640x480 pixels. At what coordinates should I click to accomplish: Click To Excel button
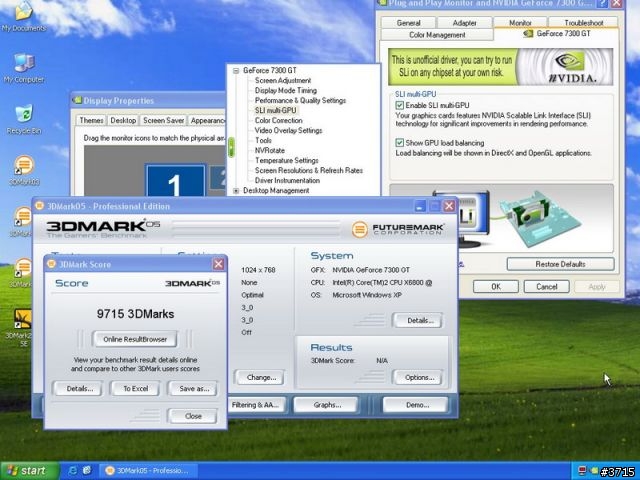[x=136, y=389]
